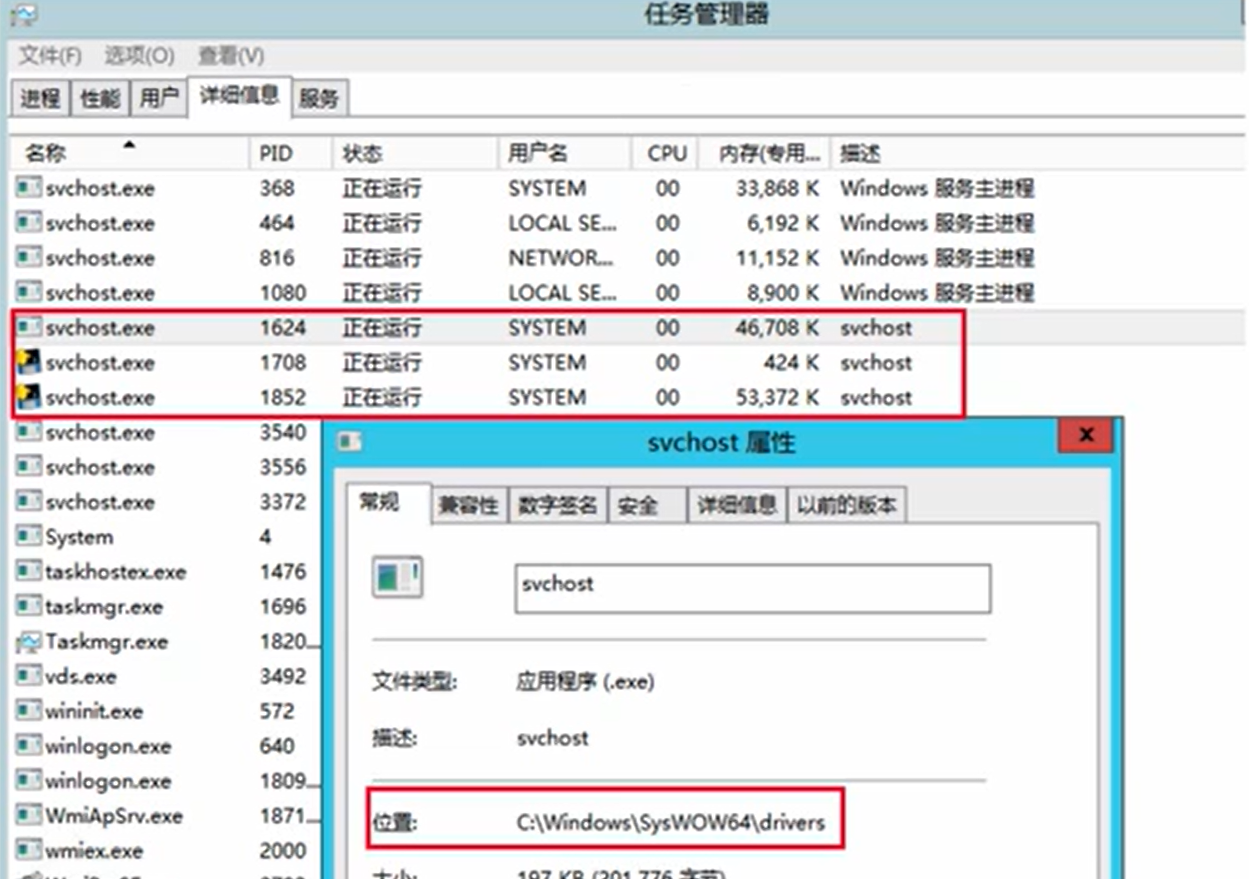This screenshot has height=879, width=1249.
Task: Sort by the 用户名 column header
Action: [x=565, y=153]
